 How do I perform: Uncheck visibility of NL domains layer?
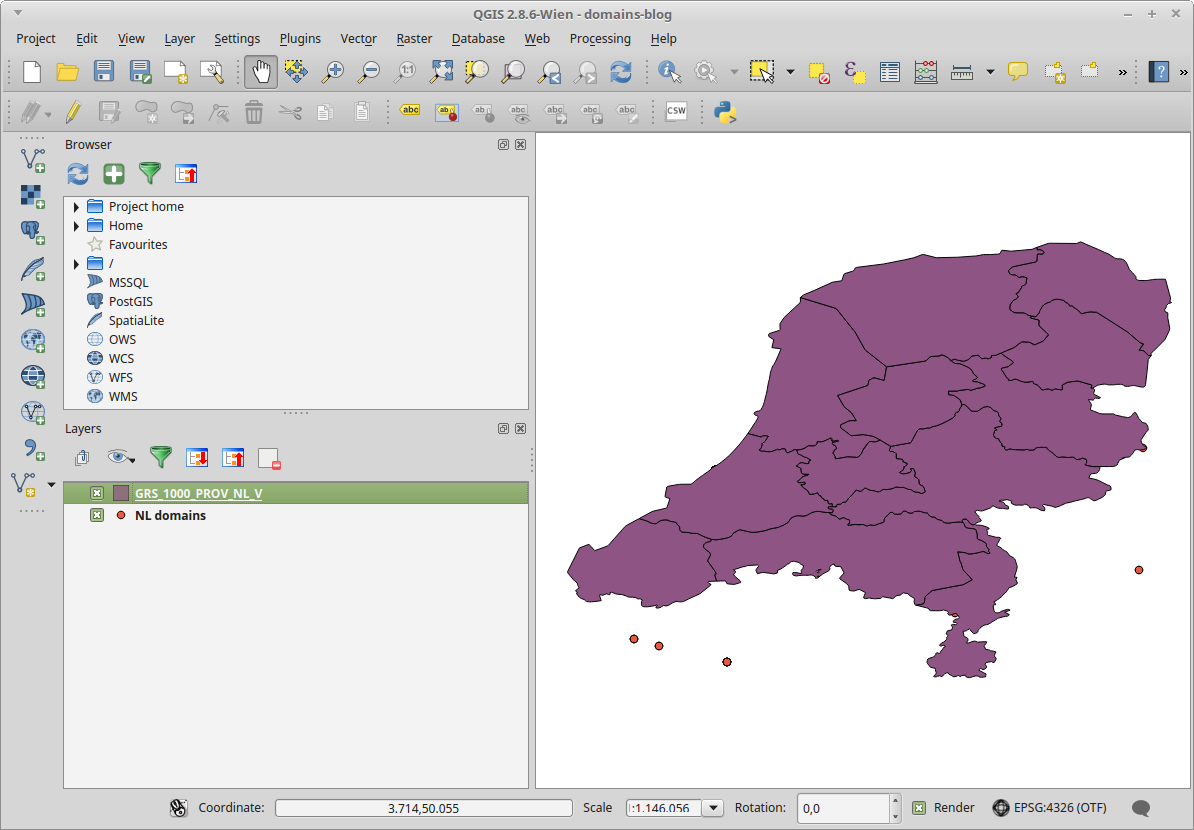coord(96,515)
